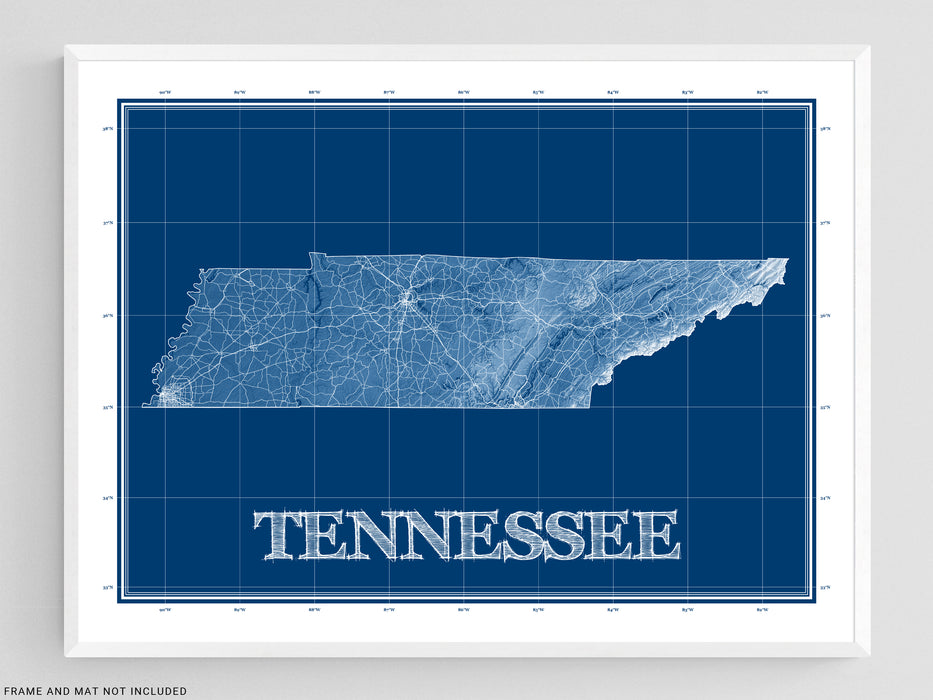Click the Nashville road hub on the map
Screen dimensions: 933x700
[405, 298]
